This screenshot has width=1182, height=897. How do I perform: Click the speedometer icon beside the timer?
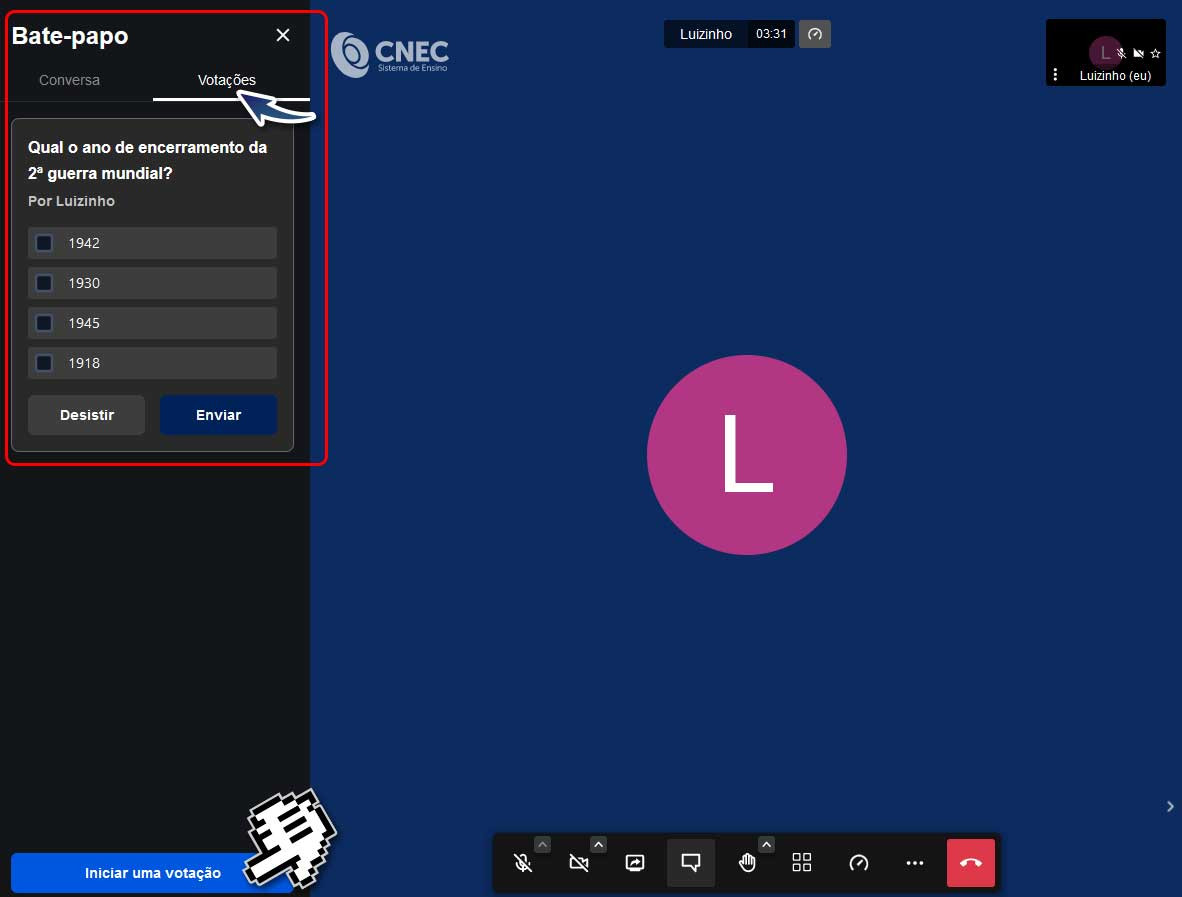click(x=815, y=34)
